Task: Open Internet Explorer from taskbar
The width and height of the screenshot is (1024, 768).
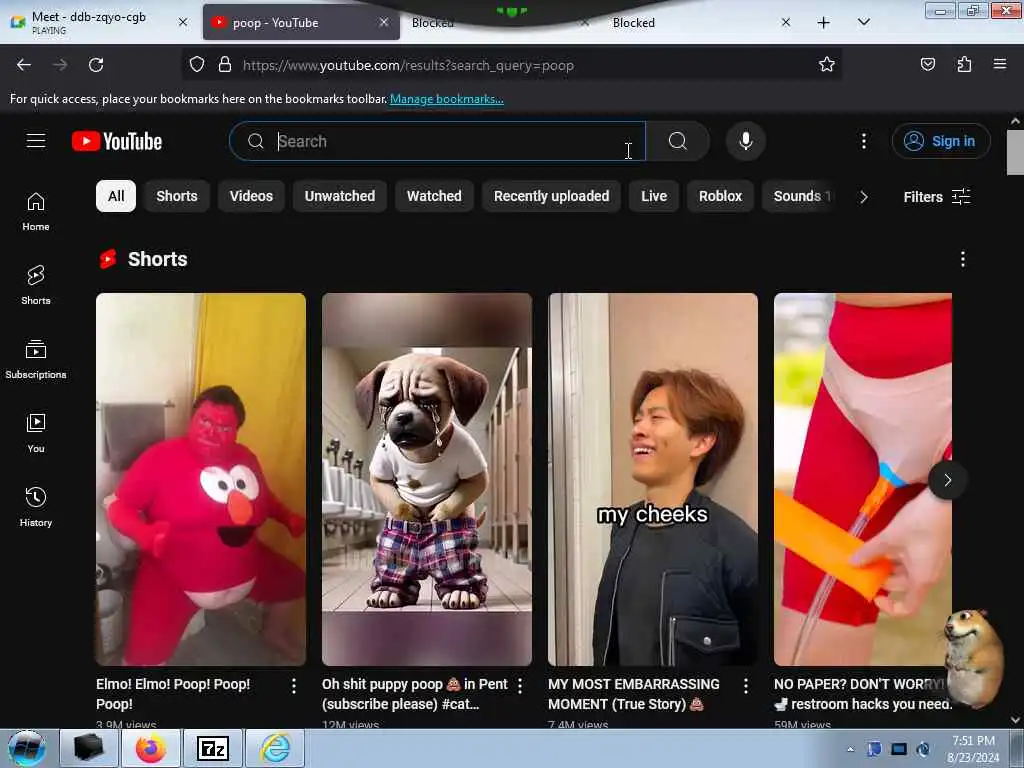Action: pyautogui.click(x=275, y=748)
